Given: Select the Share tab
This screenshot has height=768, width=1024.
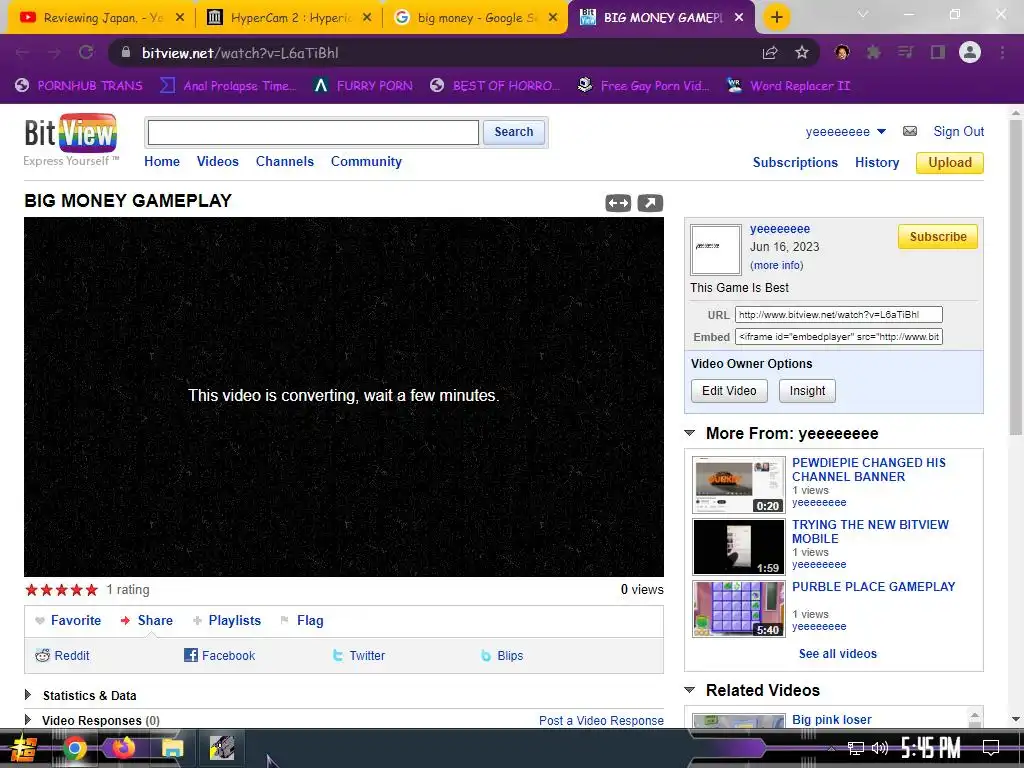Looking at the screenshot, I should (x=147, y=620).
